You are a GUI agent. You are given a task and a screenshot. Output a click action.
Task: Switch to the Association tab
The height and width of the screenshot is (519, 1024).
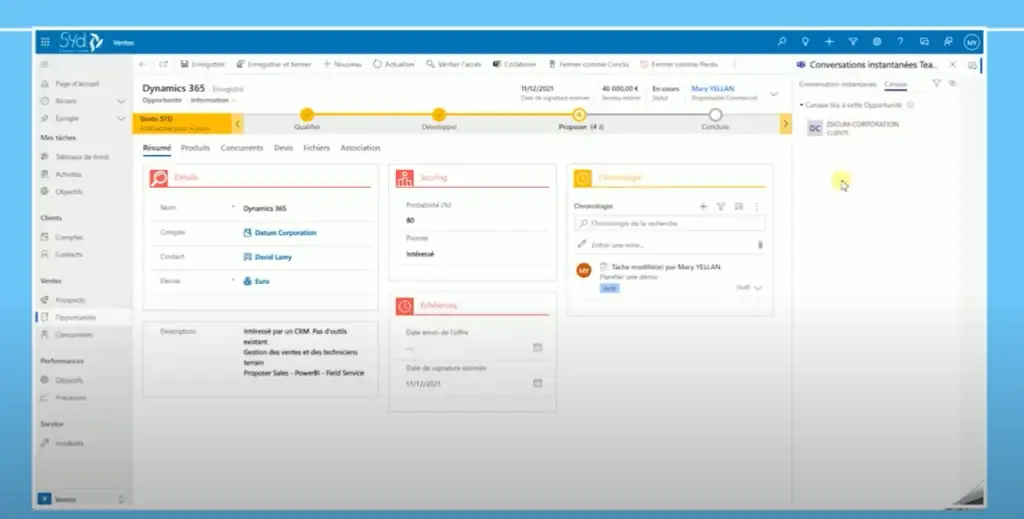point(360,148)
